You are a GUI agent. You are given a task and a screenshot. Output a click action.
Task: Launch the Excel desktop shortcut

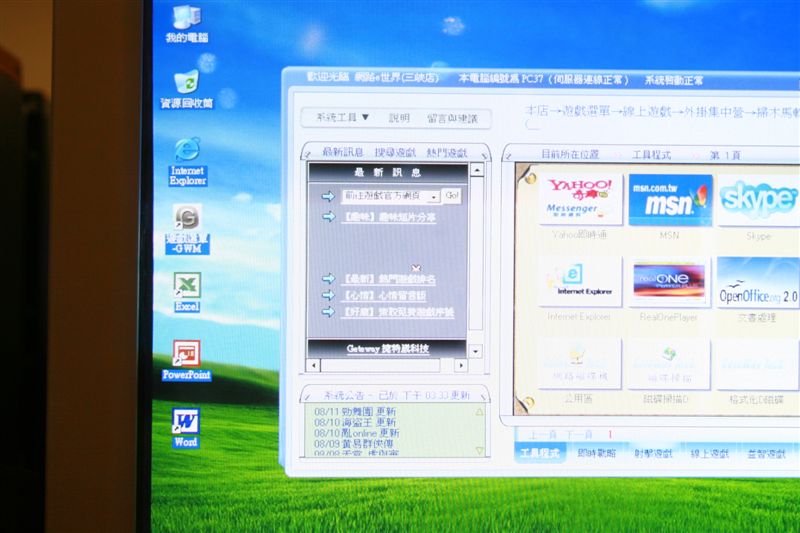click(187, 291)
